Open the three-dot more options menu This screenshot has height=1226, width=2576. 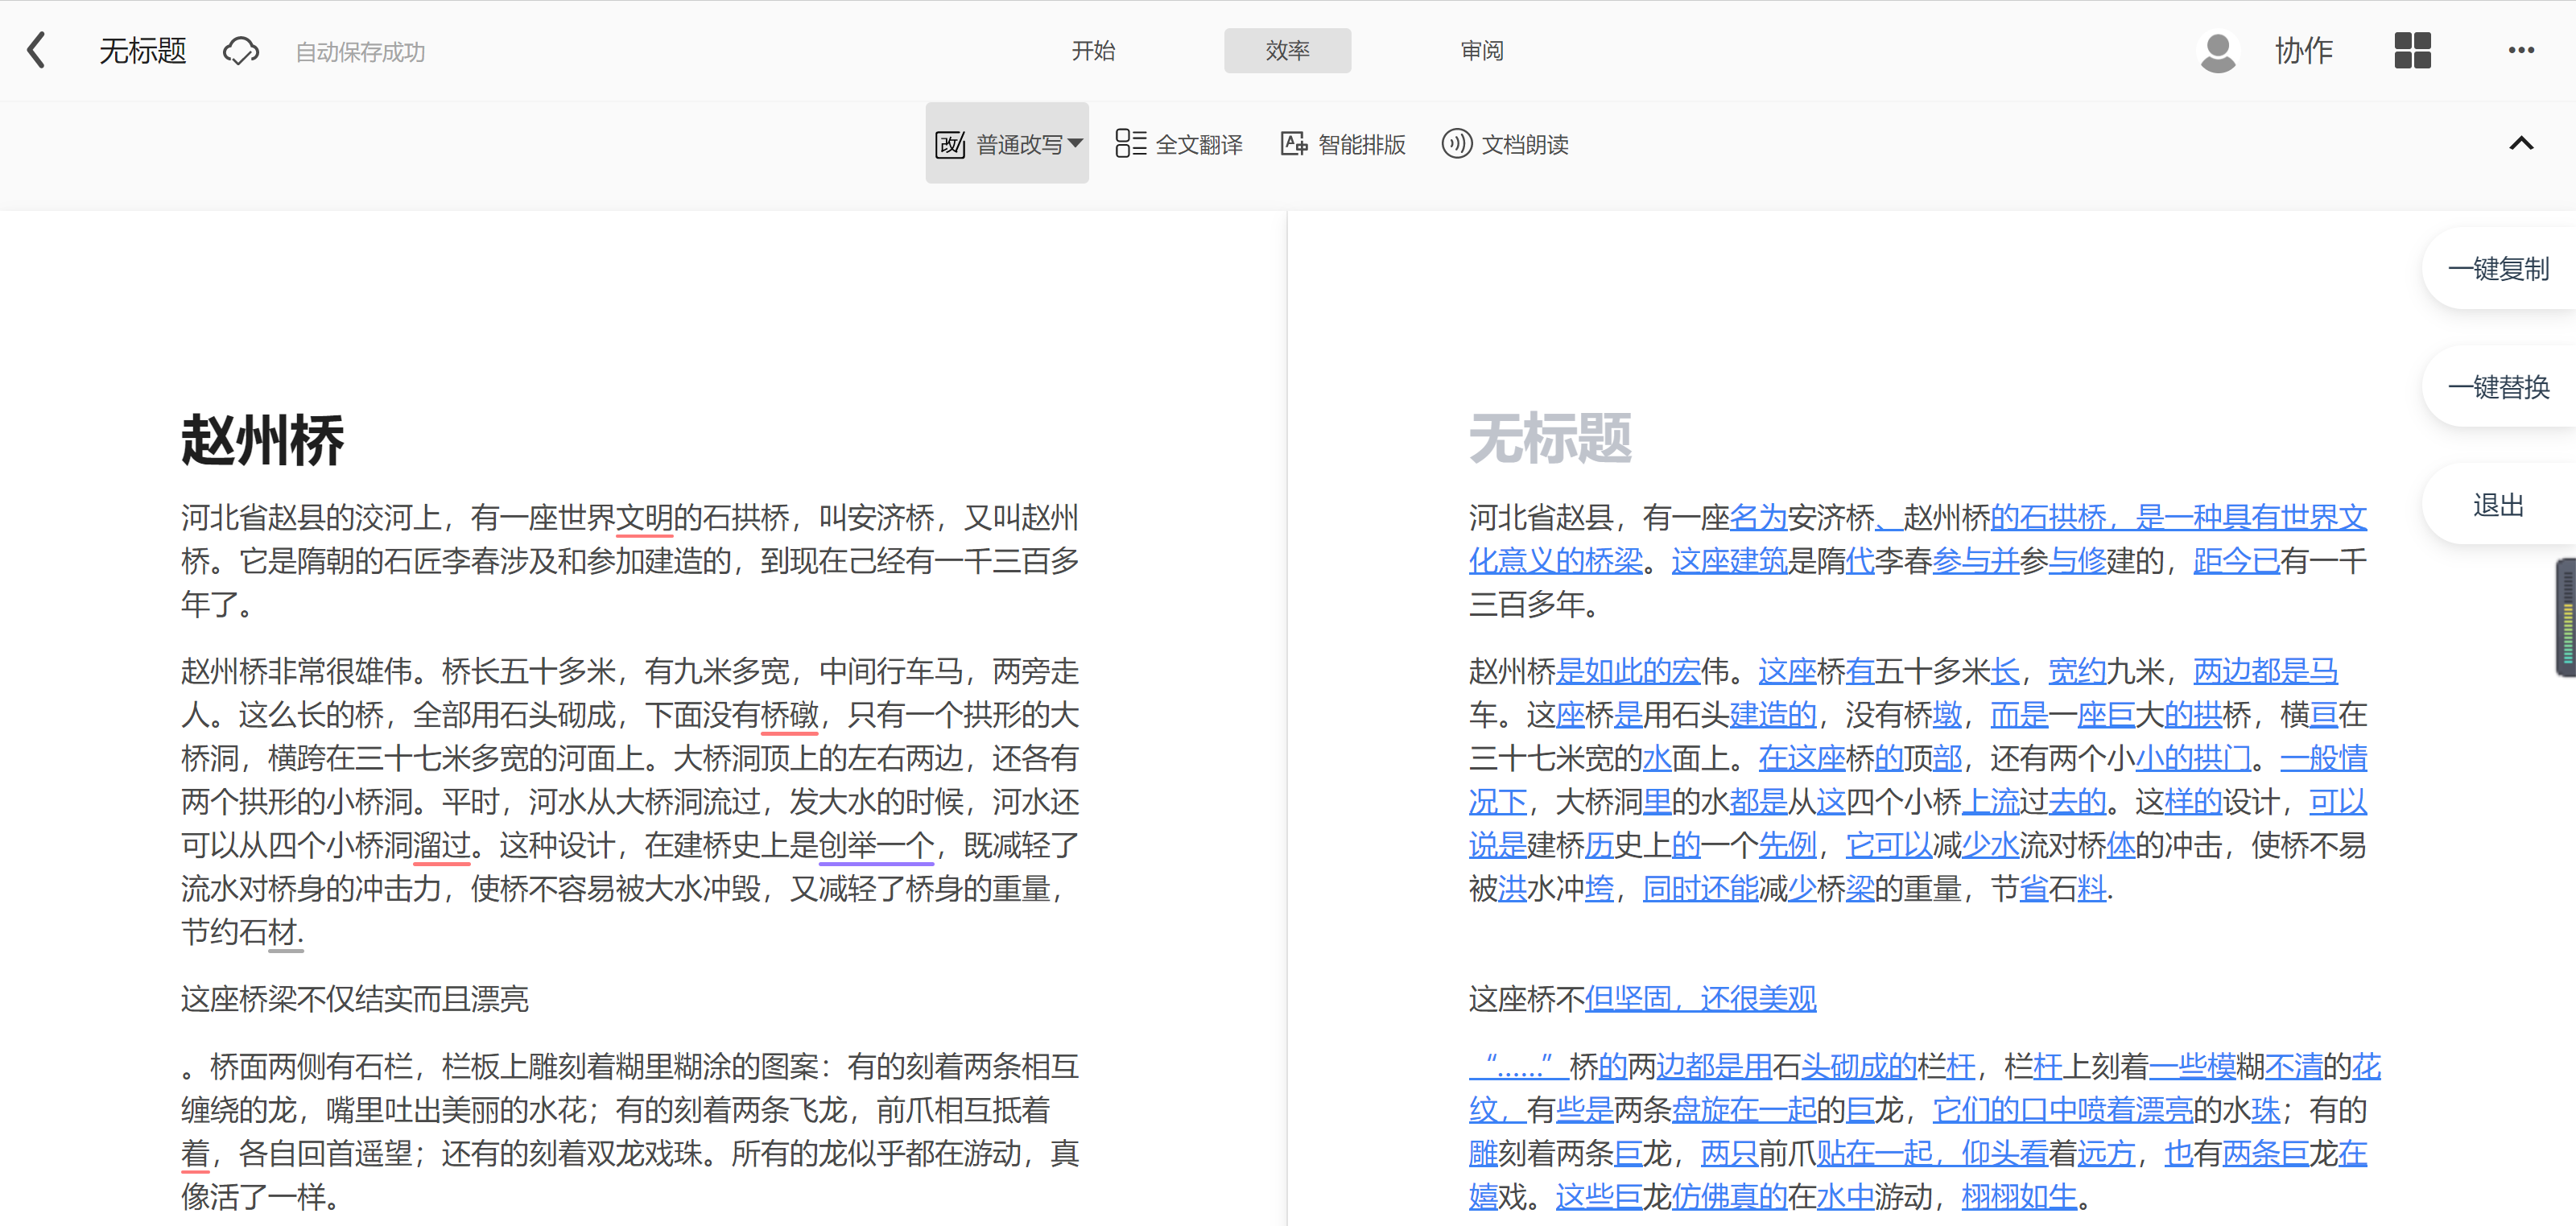[2521, 50]
